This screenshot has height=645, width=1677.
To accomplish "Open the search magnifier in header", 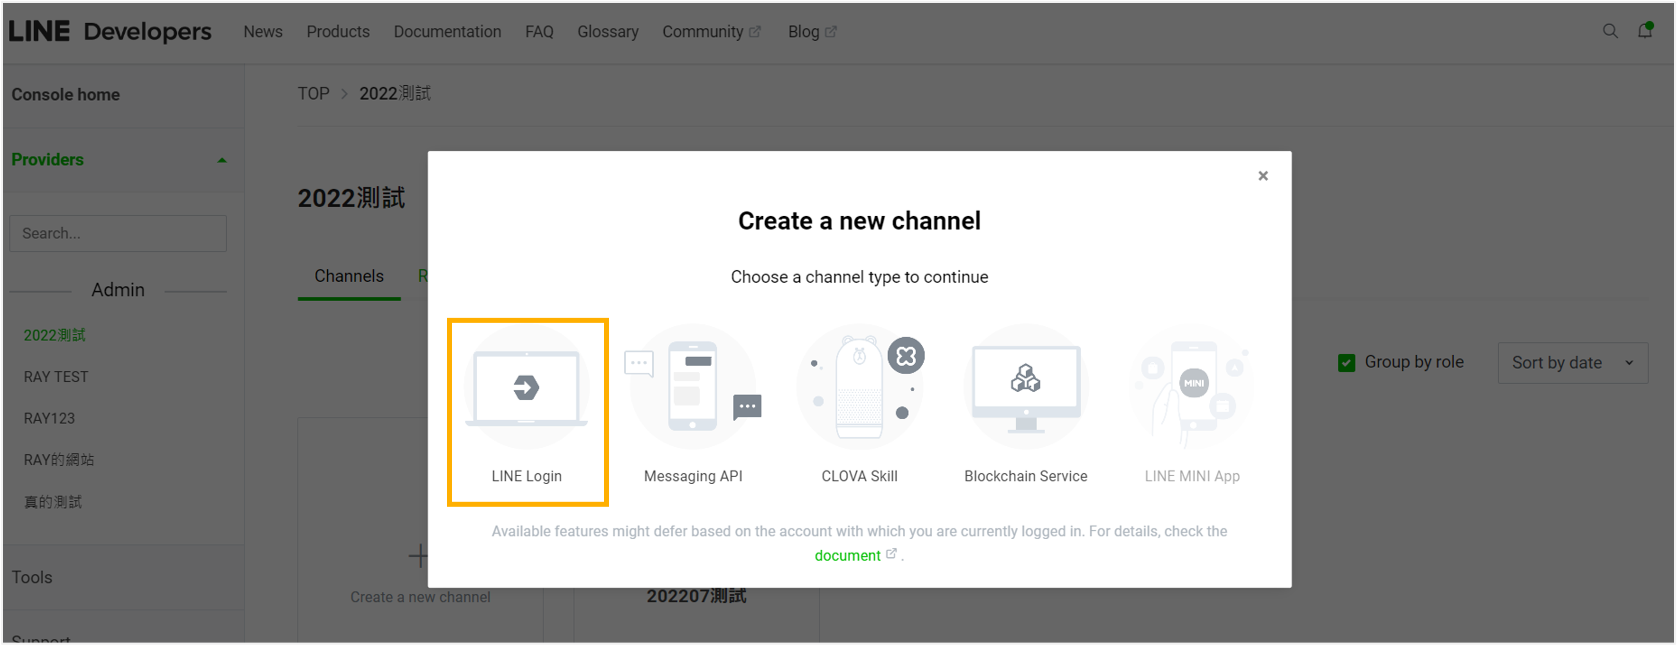I will coord(1610,31).
